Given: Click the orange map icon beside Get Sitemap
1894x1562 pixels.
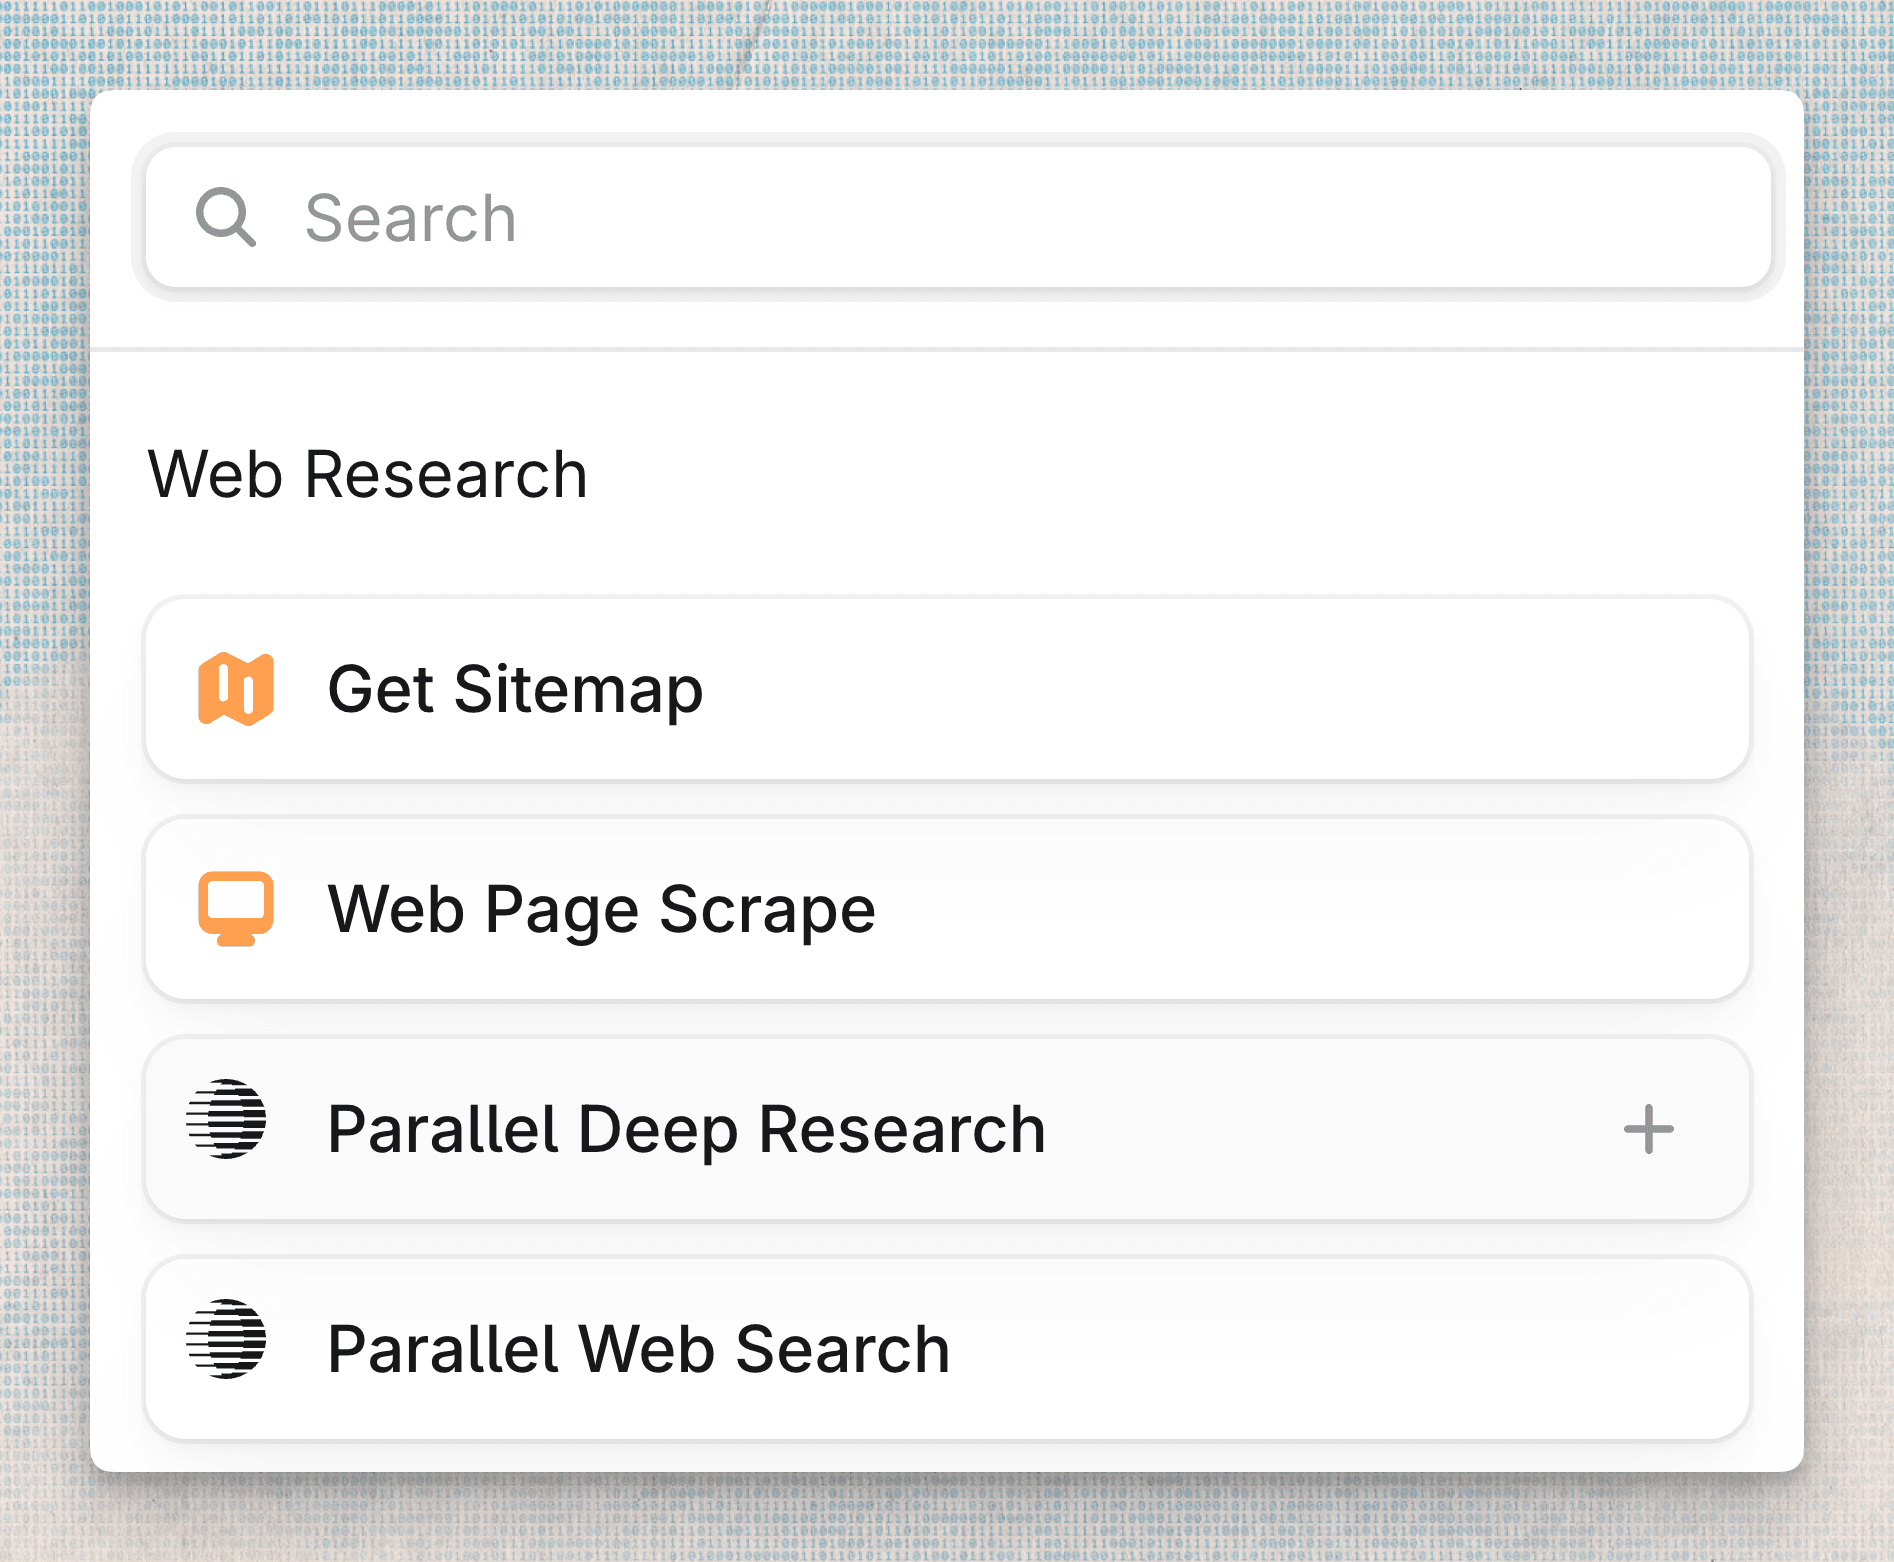Looking at the screenshot, I should tap(237, 690).
